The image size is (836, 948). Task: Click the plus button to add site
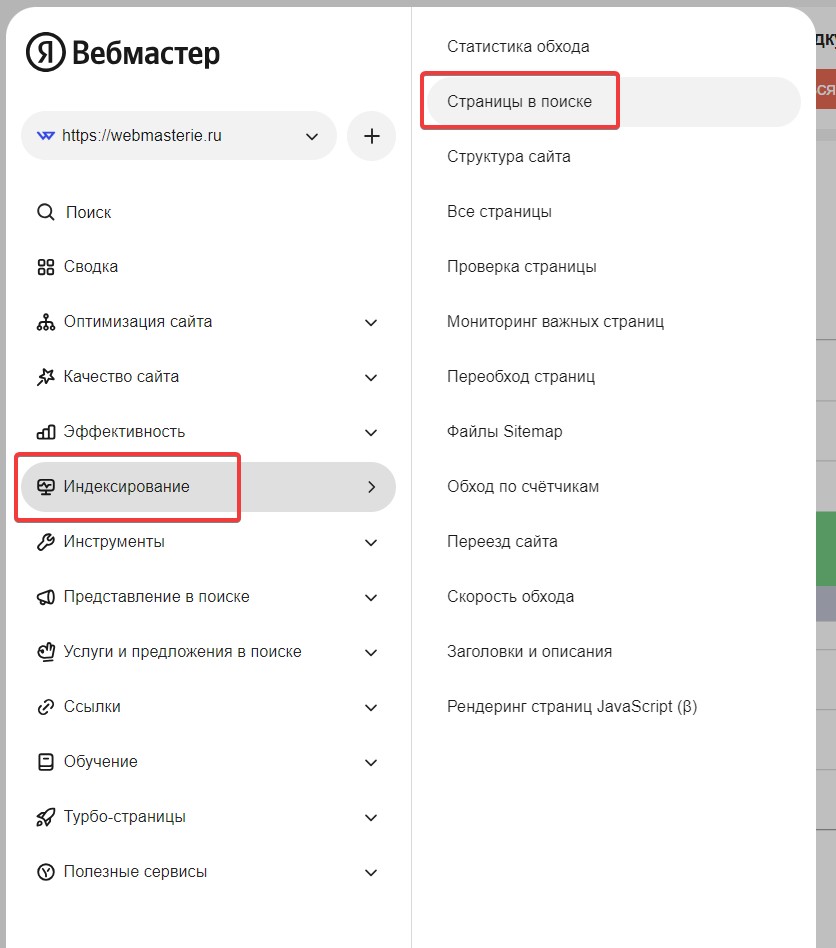point(371,136)
